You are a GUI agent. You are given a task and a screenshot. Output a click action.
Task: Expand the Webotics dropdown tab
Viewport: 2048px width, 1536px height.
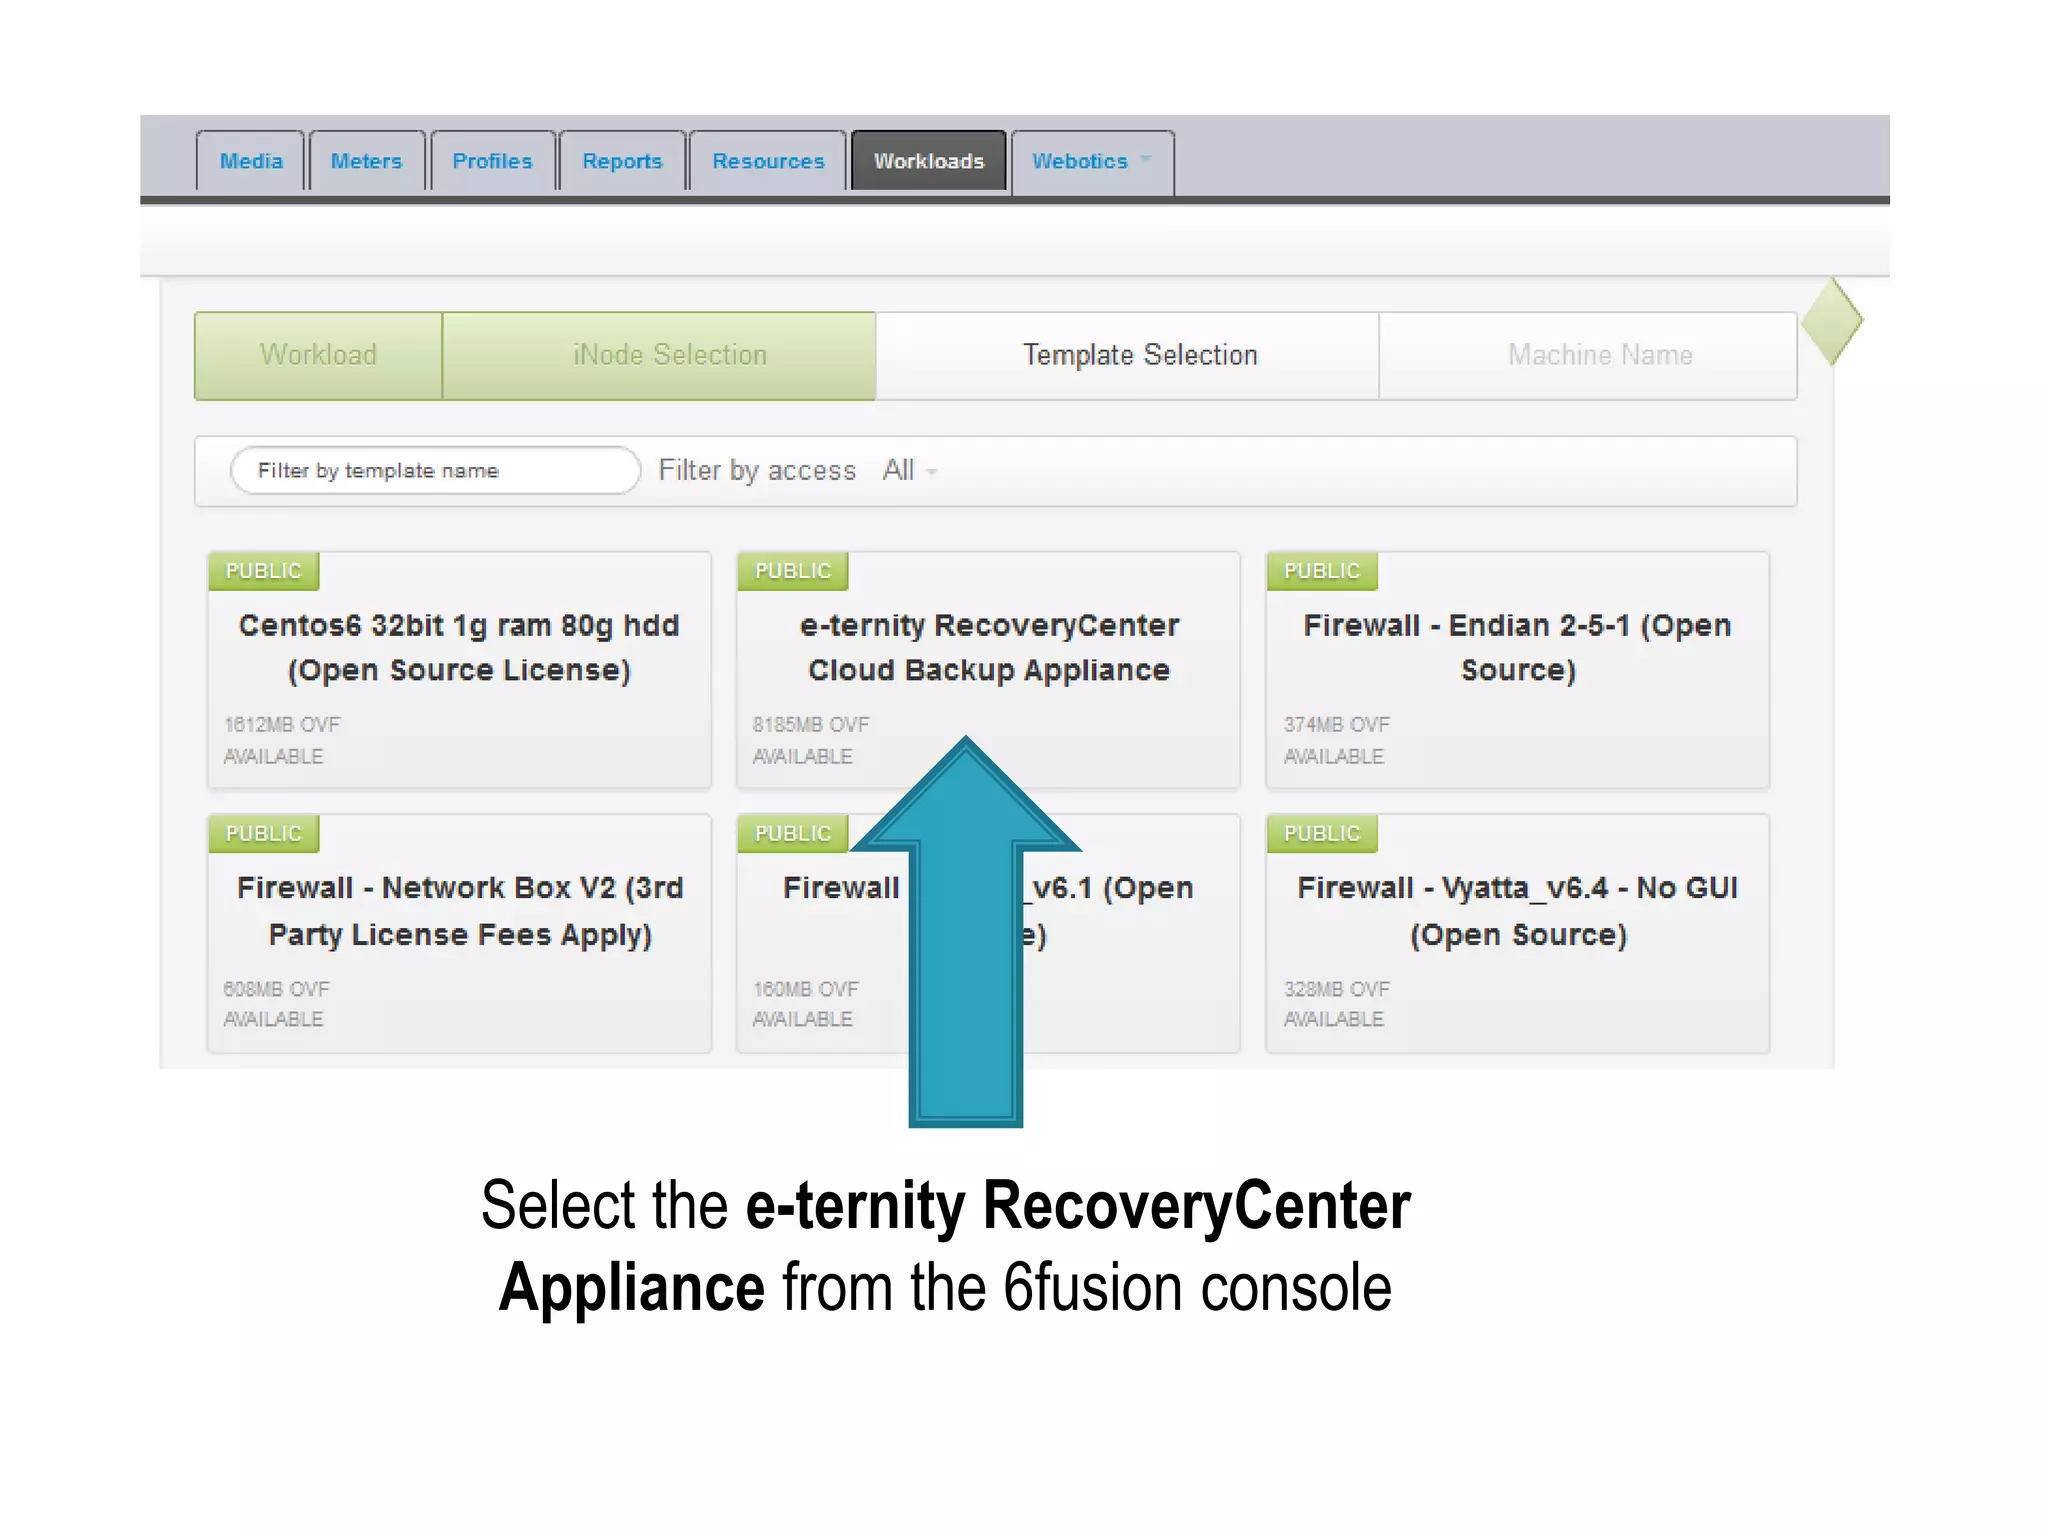pos(1091,161)
